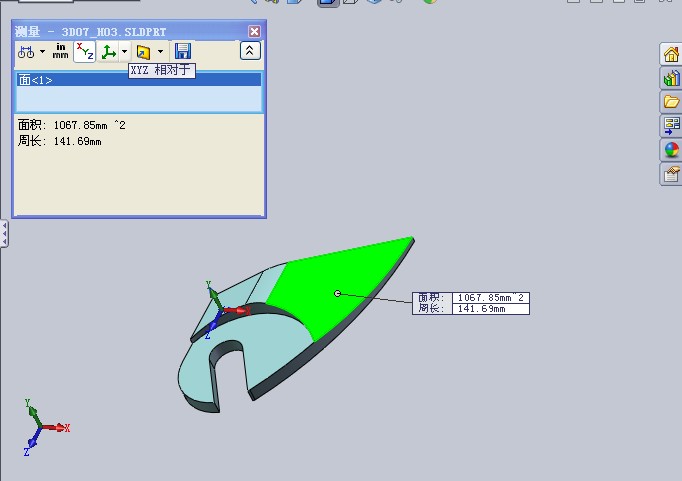682x481 pixels.
Task: Open the Appearances color ball tab
Action: pyautogui.click(x=671, y=150)
